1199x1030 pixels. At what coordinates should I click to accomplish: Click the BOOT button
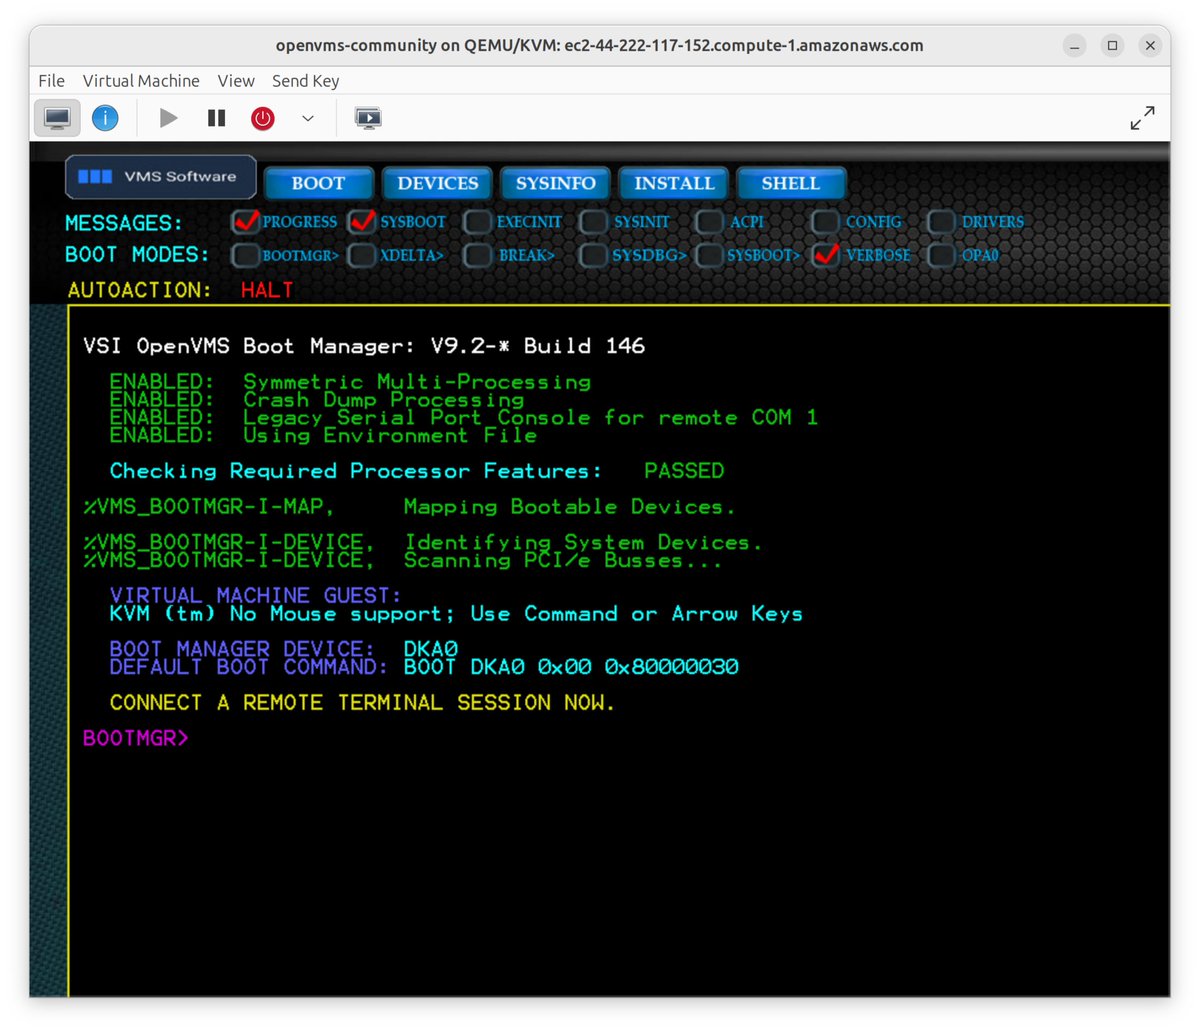pyautogui.click(x=318, y=184)
